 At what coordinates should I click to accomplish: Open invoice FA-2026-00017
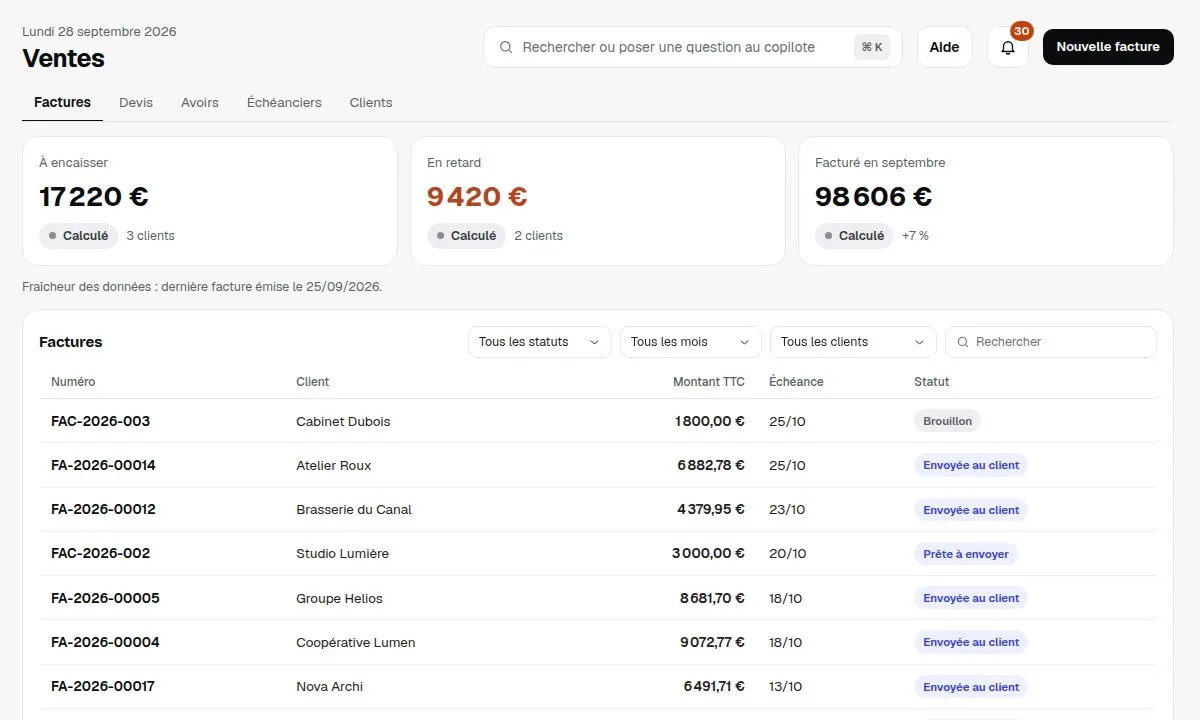click(x=103, y=687)
